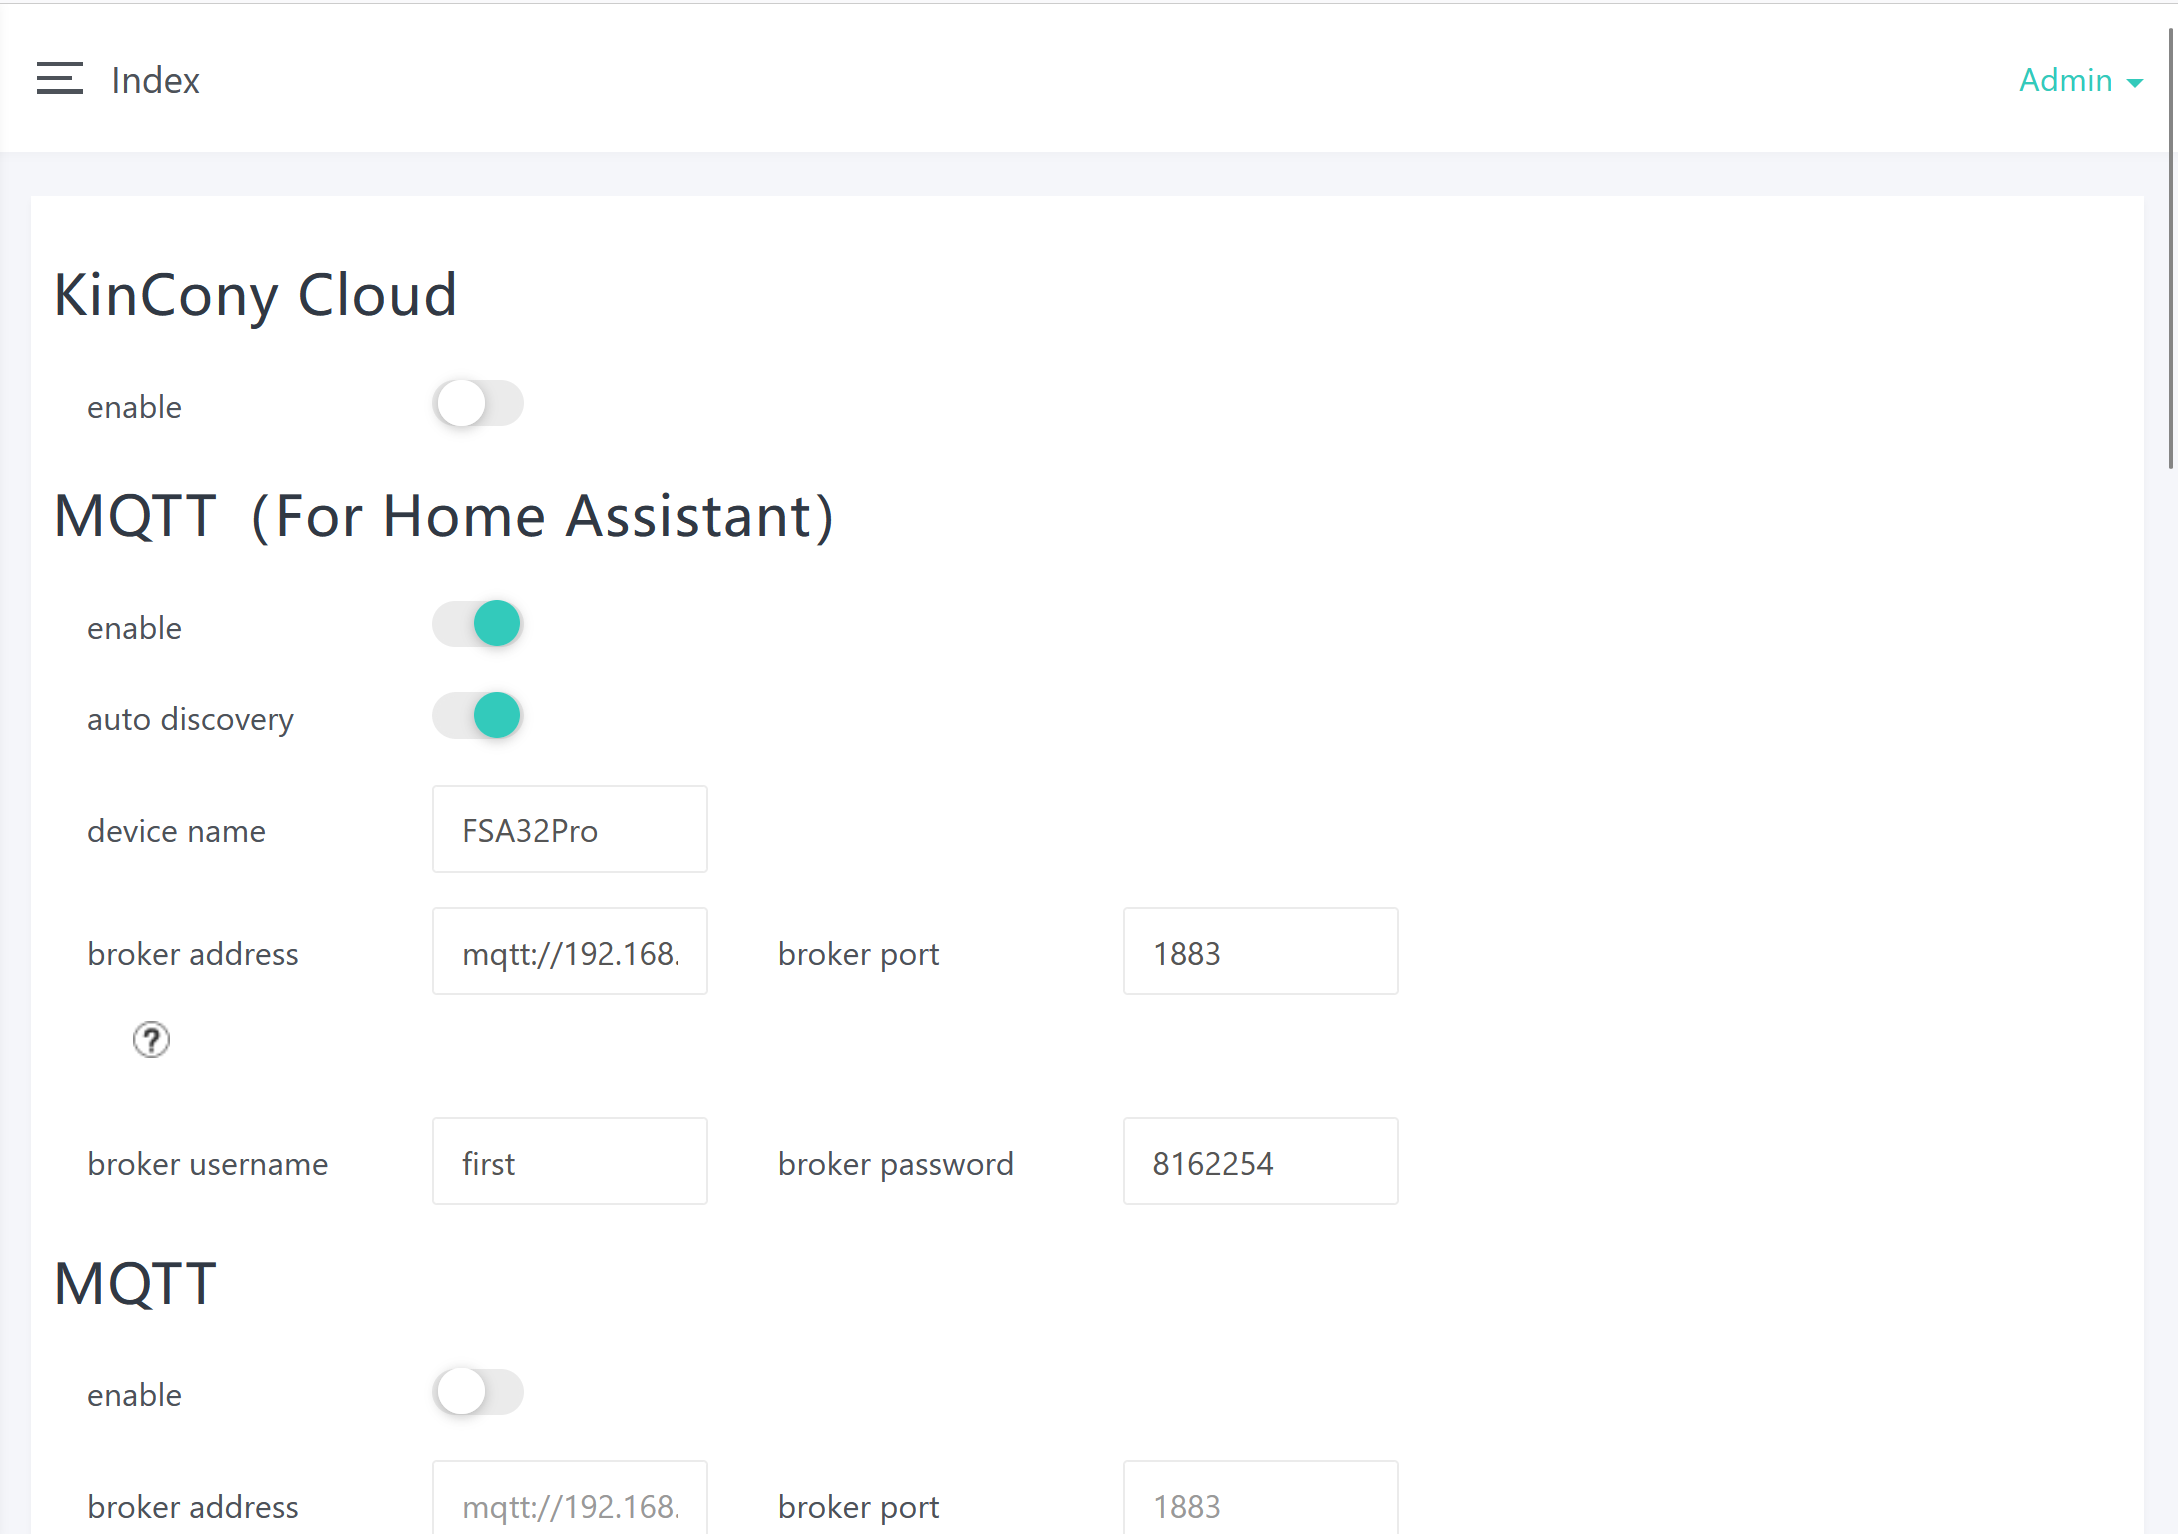The image size is (2178, 1534).
Task: Click Home Assistant broker port 1883 field
Action: (1260, 952)
